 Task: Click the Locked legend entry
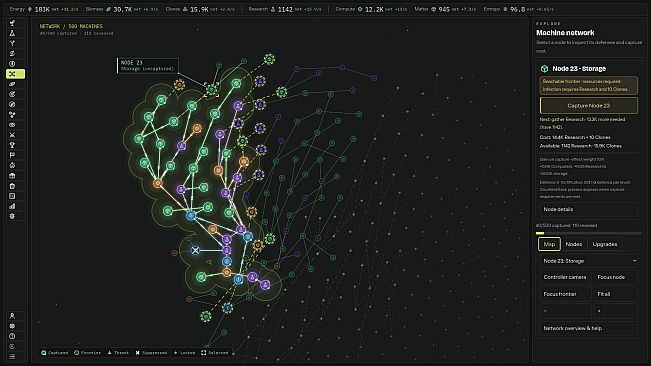184,353
